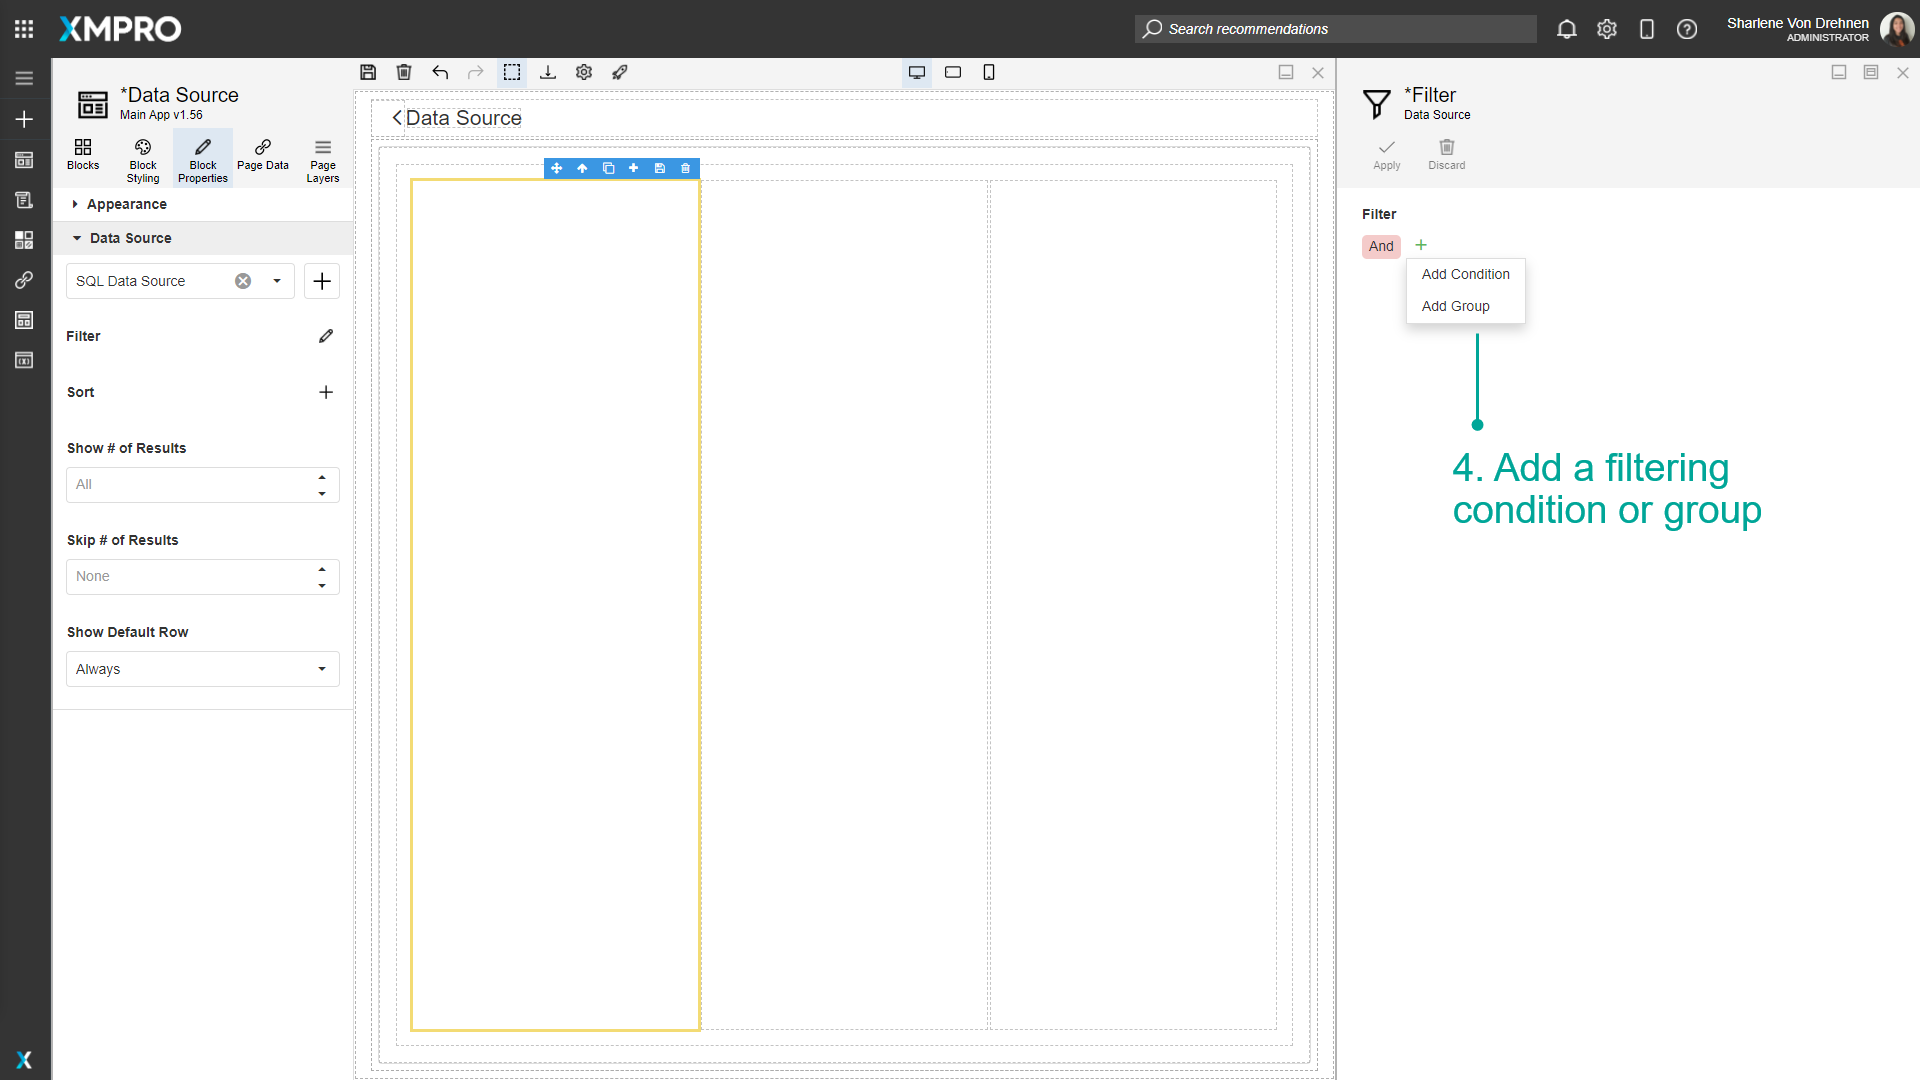Apply the filter changes
Viewport: 1920px width, 1080px height.
tap(1386, 153)
